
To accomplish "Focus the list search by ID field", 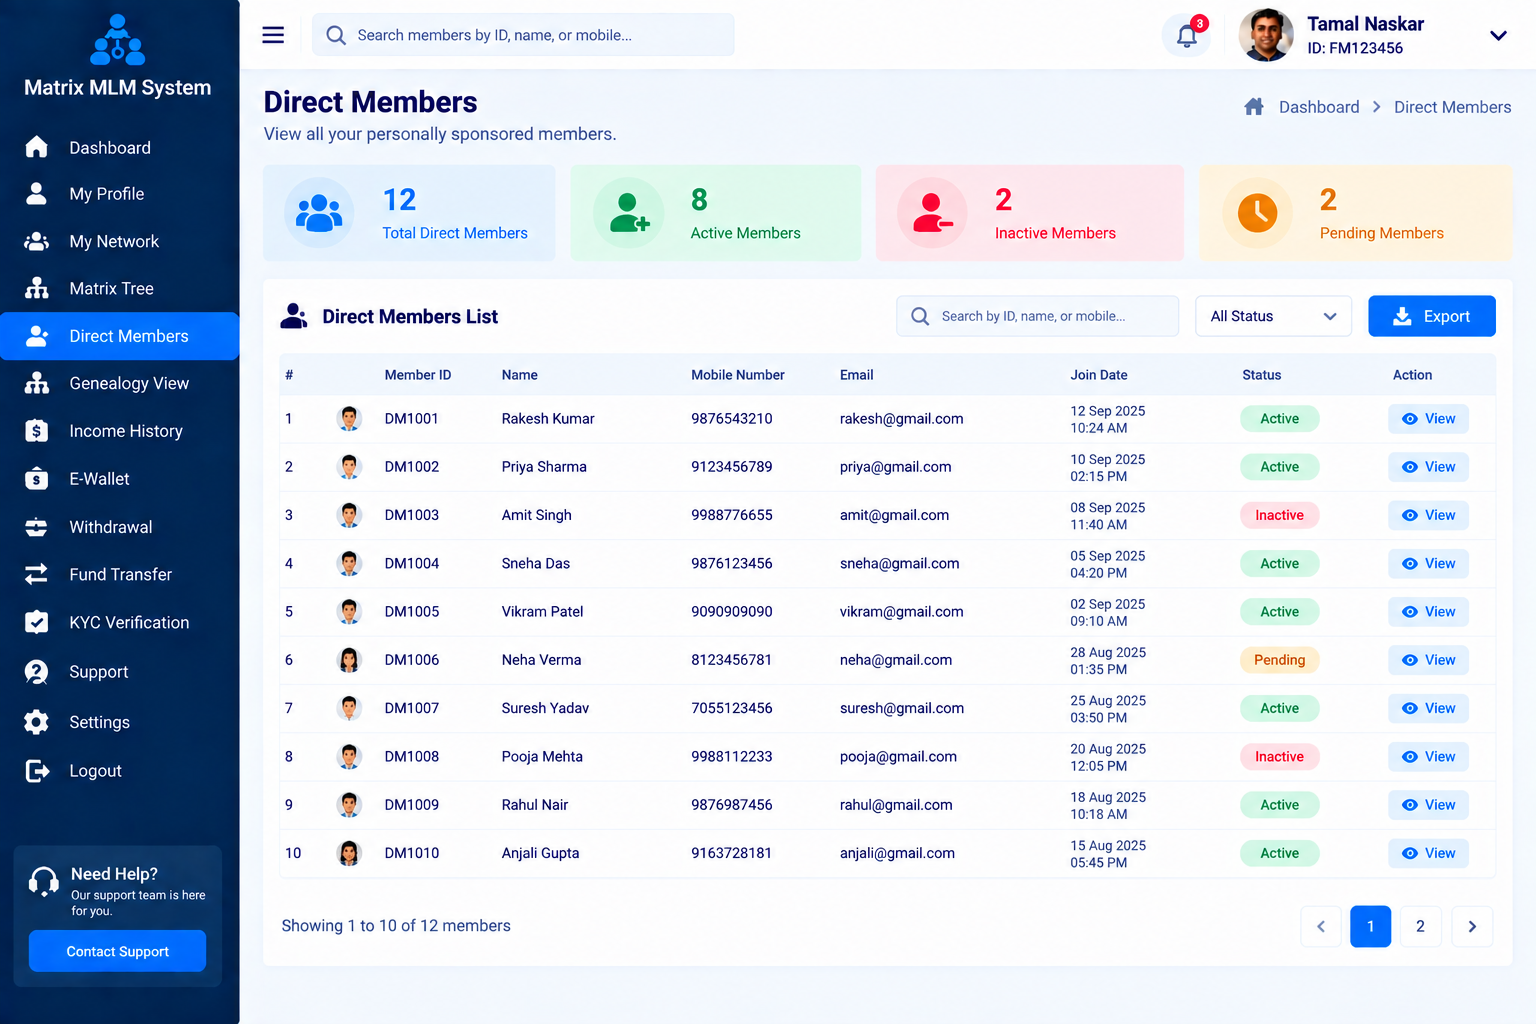I will 1038,316.
